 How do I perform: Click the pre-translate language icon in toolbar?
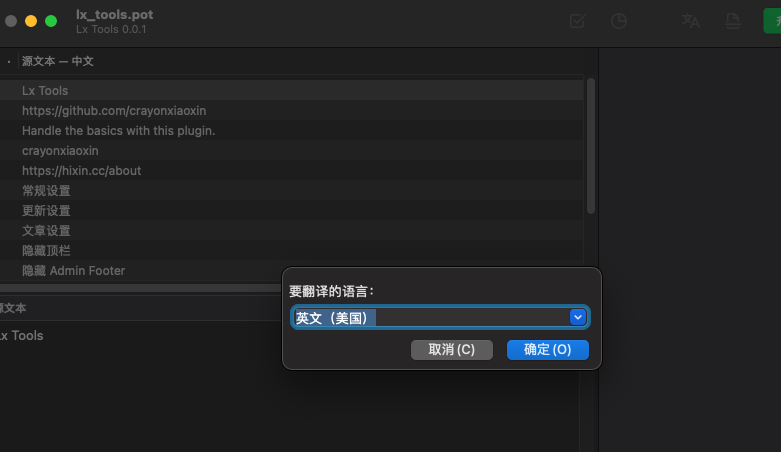(690, 21)
